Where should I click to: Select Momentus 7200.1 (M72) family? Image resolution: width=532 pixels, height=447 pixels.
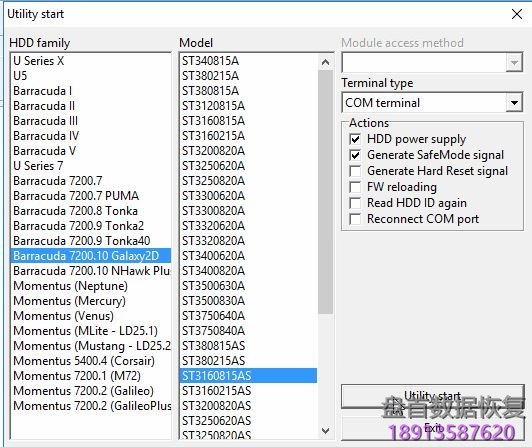(91, 376)
